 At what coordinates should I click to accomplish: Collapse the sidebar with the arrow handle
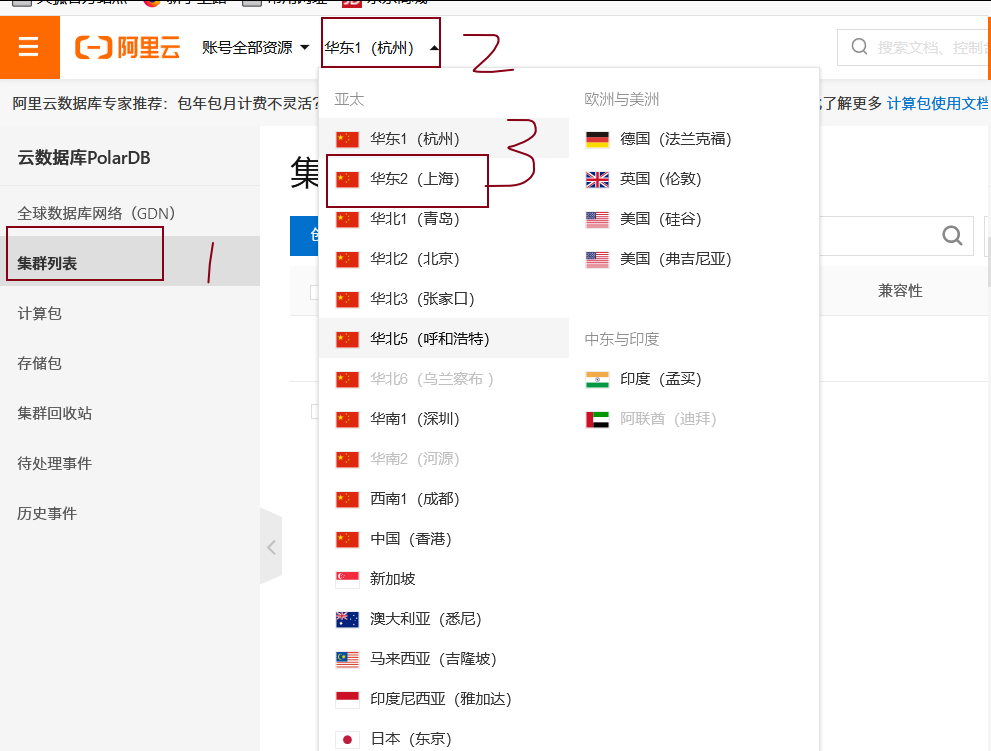click(271, 547)
